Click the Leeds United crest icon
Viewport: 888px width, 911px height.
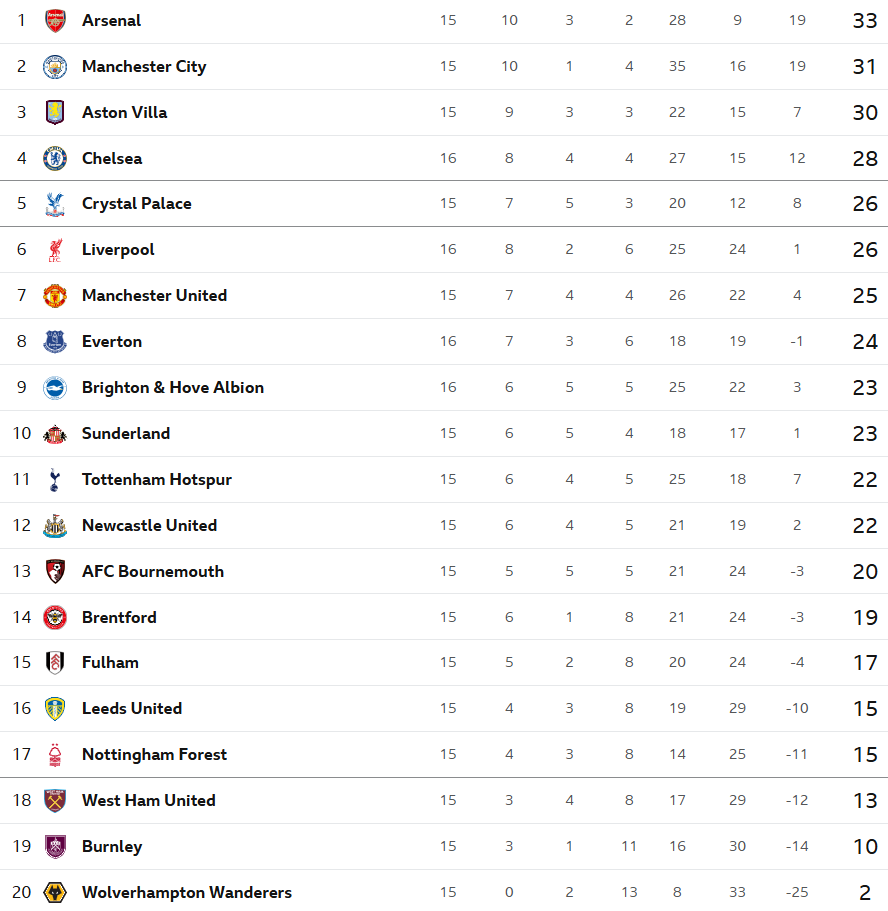(55, 709)
